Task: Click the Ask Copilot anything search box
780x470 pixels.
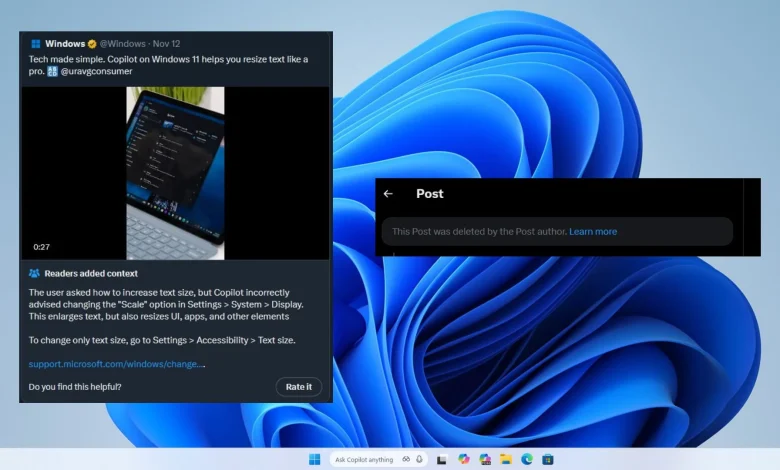Action: pos(378,459)
